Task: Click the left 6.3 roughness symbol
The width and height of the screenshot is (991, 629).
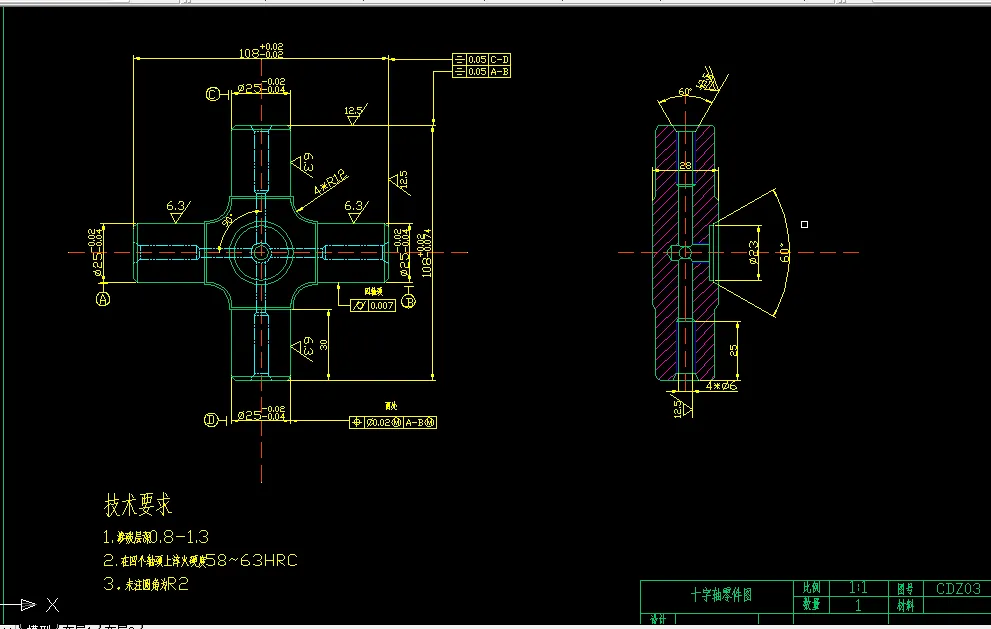Action: 178,211
